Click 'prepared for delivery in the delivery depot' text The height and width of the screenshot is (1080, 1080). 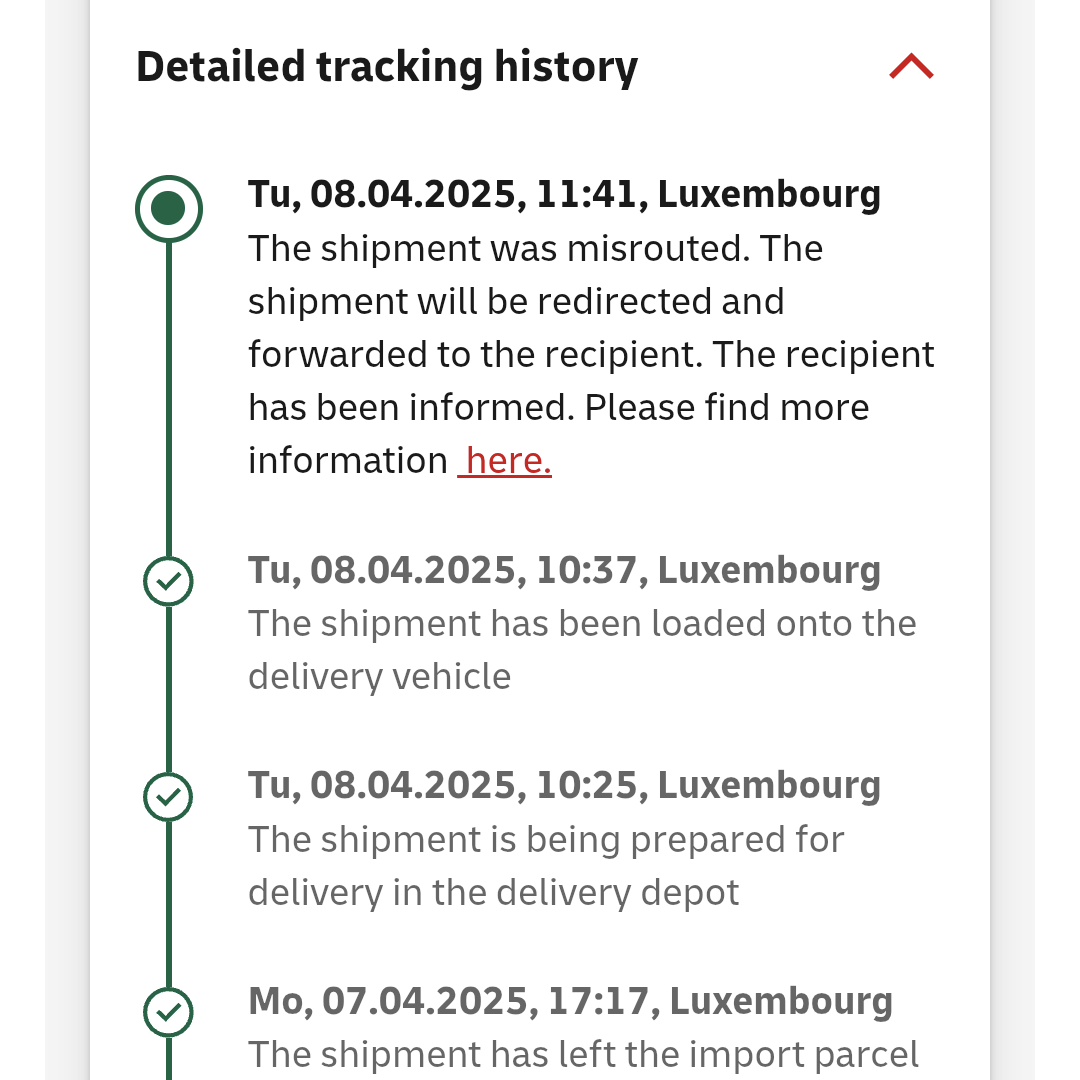pyautogui.click(x=546, y=865)
